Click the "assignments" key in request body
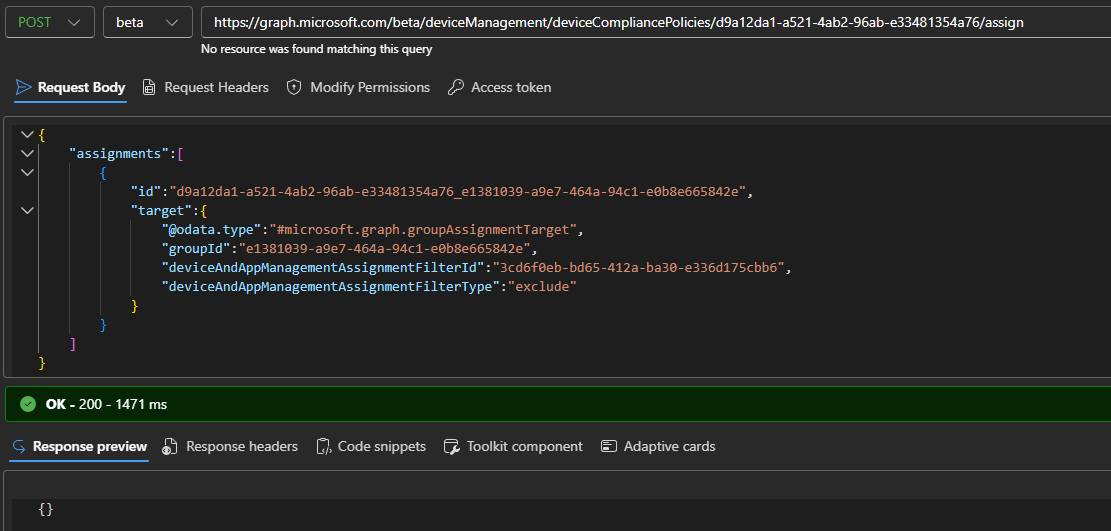The height and width of the screenshot is (531, 1111). [119, 153]
